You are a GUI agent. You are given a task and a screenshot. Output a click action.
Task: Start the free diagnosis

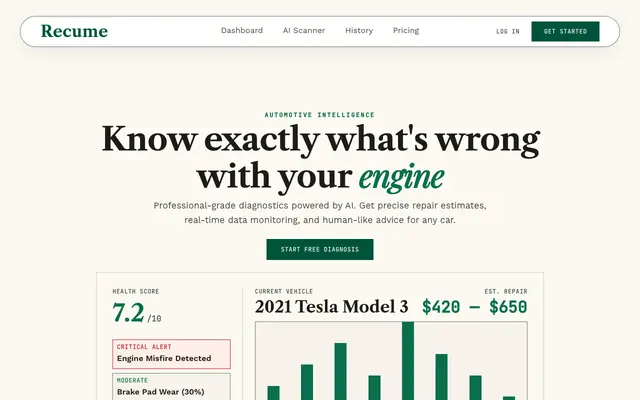point(320,249)
